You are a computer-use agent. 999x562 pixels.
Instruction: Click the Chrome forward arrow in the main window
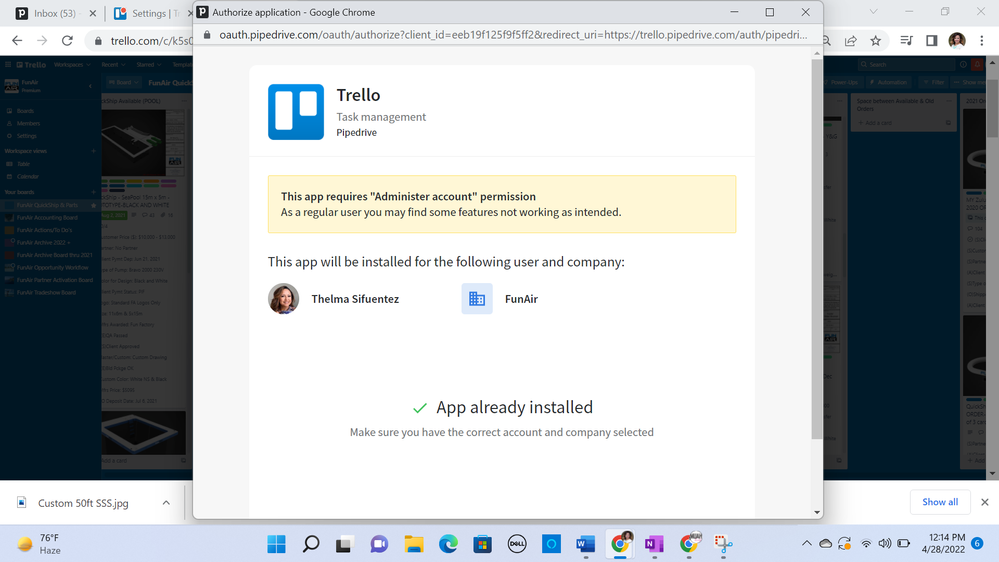[x=42, y=41]
